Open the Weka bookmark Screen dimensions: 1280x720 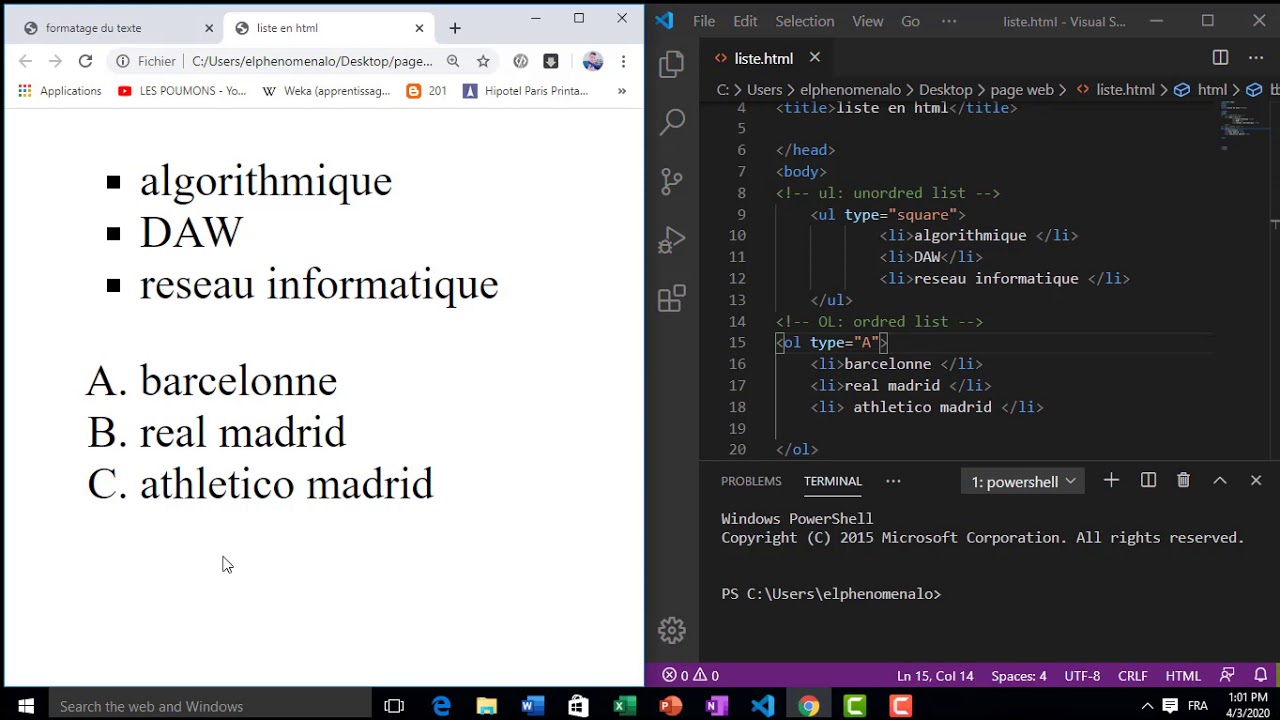coord(326,91)
